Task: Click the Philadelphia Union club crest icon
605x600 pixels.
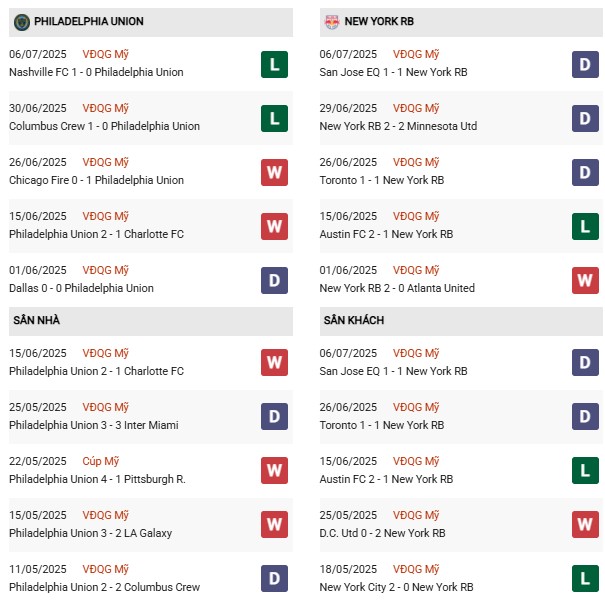Action: (21, 21)
